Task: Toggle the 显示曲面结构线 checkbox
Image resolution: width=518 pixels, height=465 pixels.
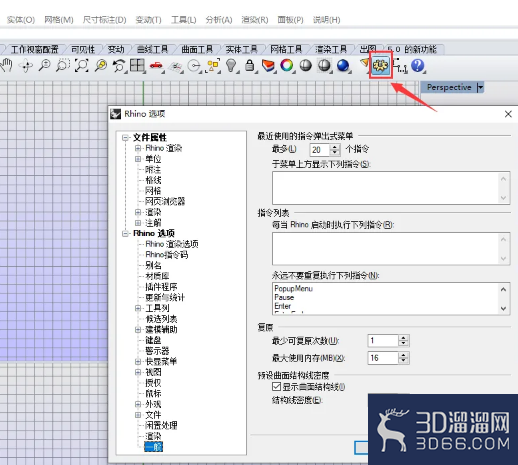Action: 276,387
